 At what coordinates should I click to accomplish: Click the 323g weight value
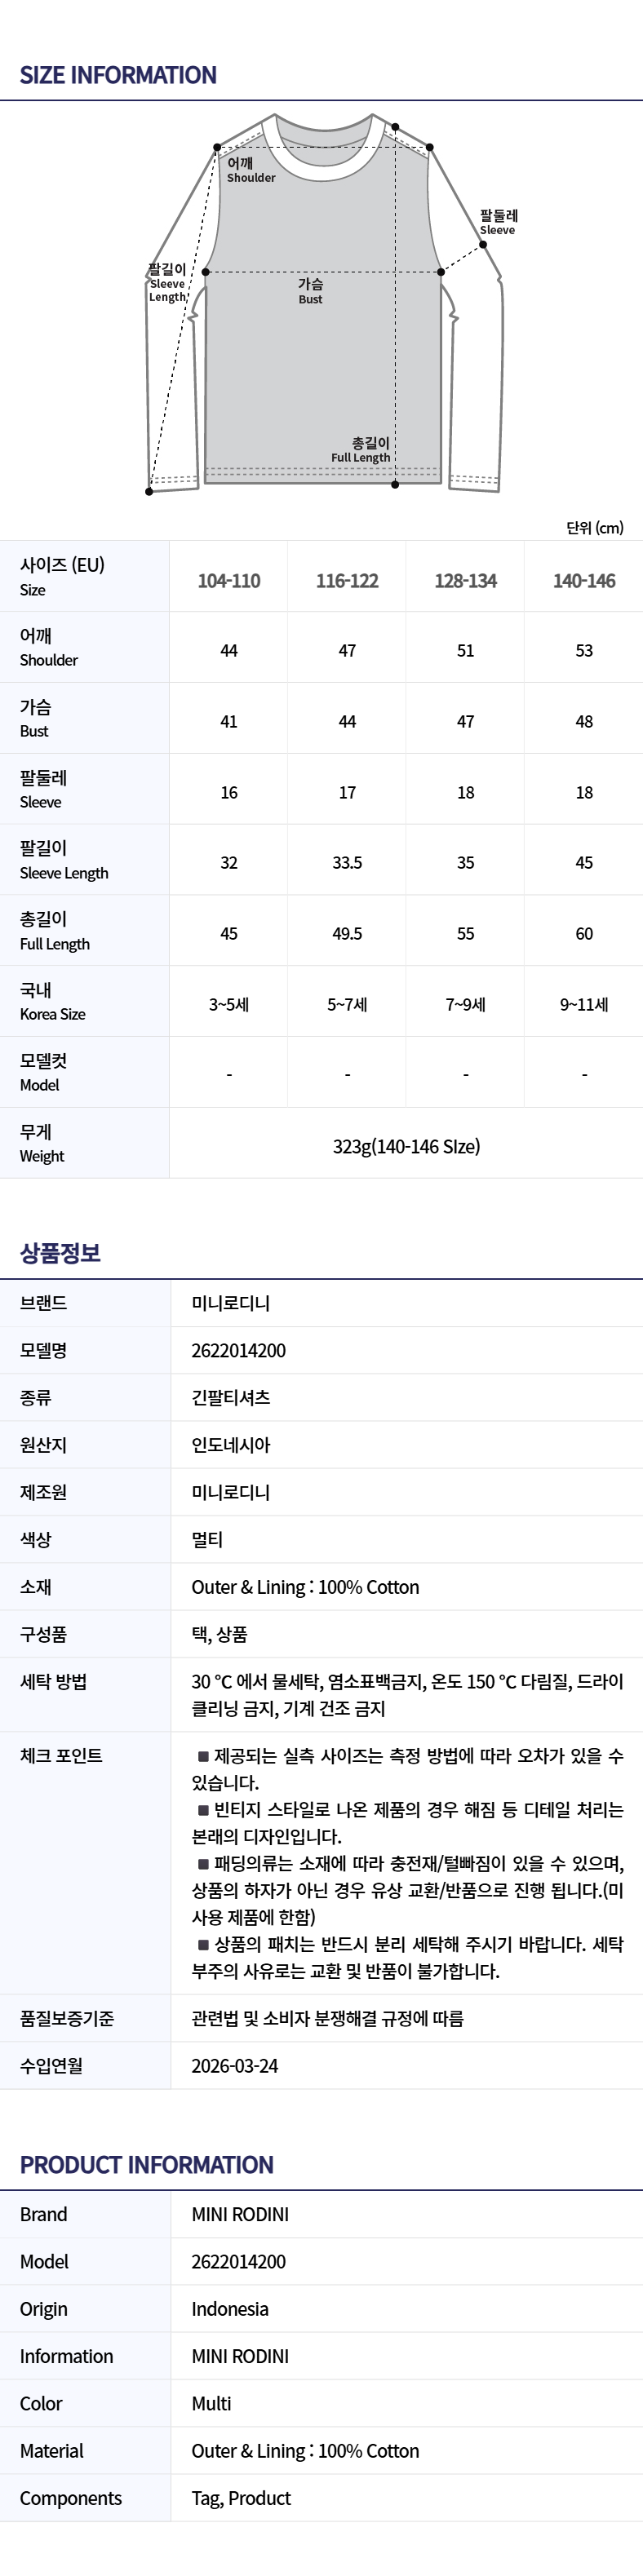tap(406, 1146)
